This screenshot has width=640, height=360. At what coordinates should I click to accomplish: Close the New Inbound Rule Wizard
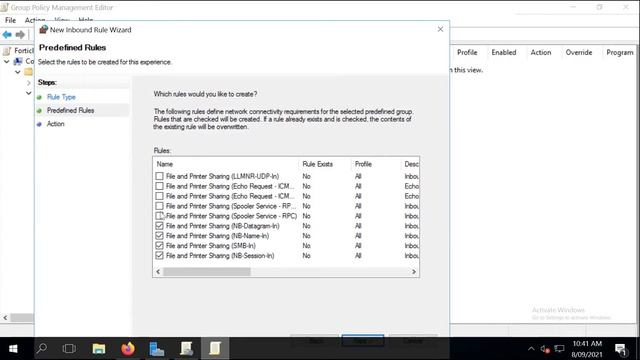click(440, 29)
